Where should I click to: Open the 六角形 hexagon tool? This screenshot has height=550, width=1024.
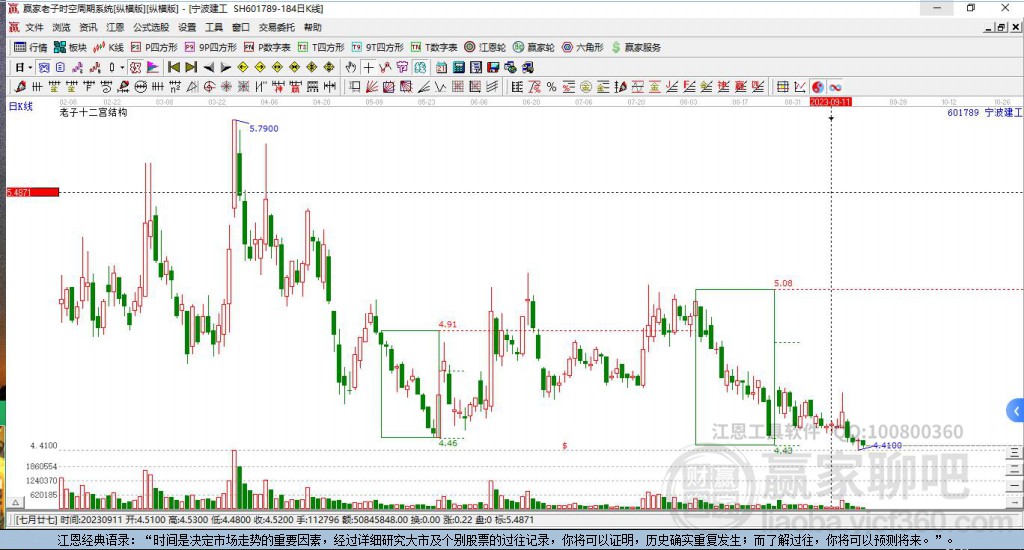point(583,47)
